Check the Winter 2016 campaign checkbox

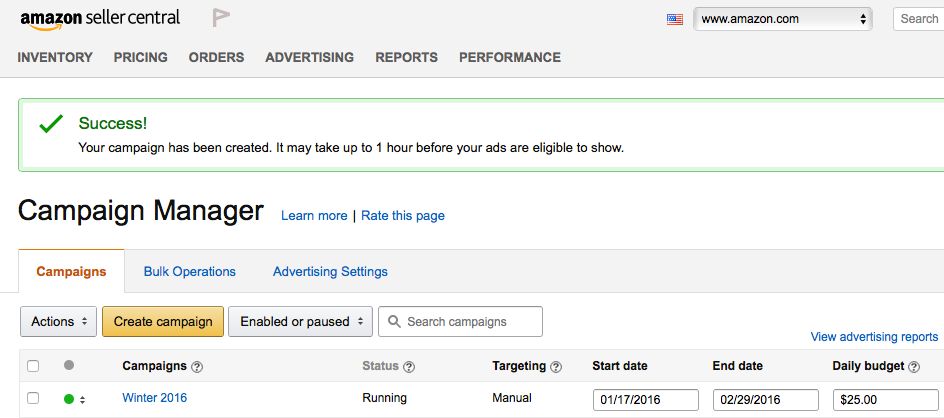(33, 398)
